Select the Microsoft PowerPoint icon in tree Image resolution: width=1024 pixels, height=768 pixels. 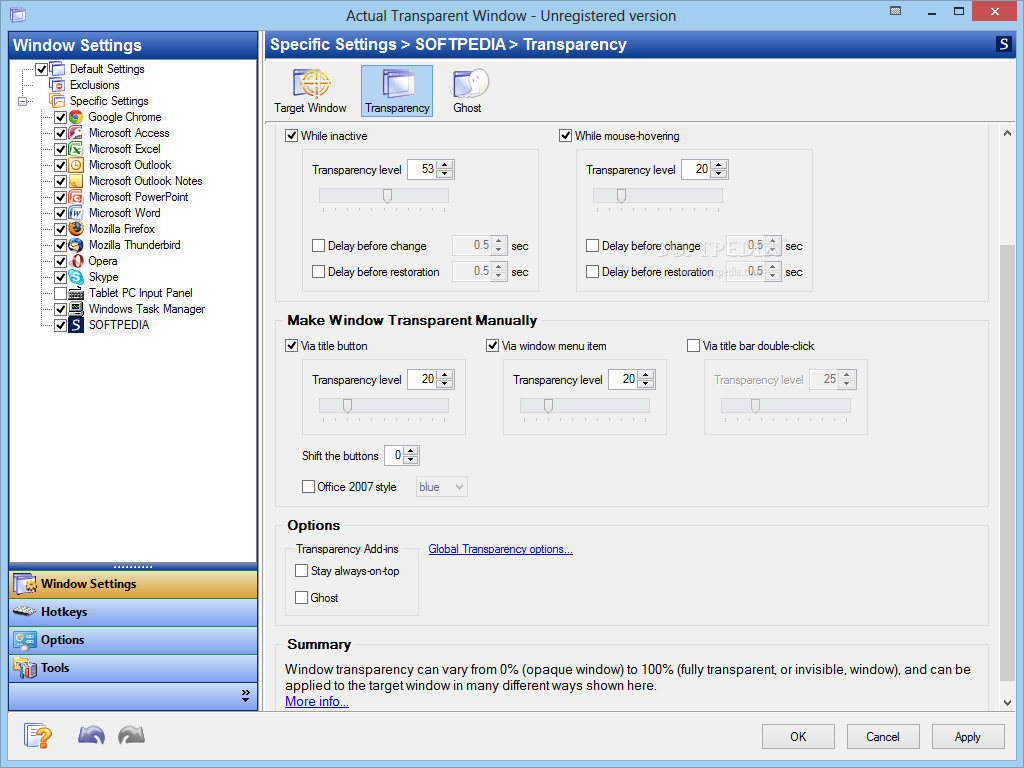76,197
